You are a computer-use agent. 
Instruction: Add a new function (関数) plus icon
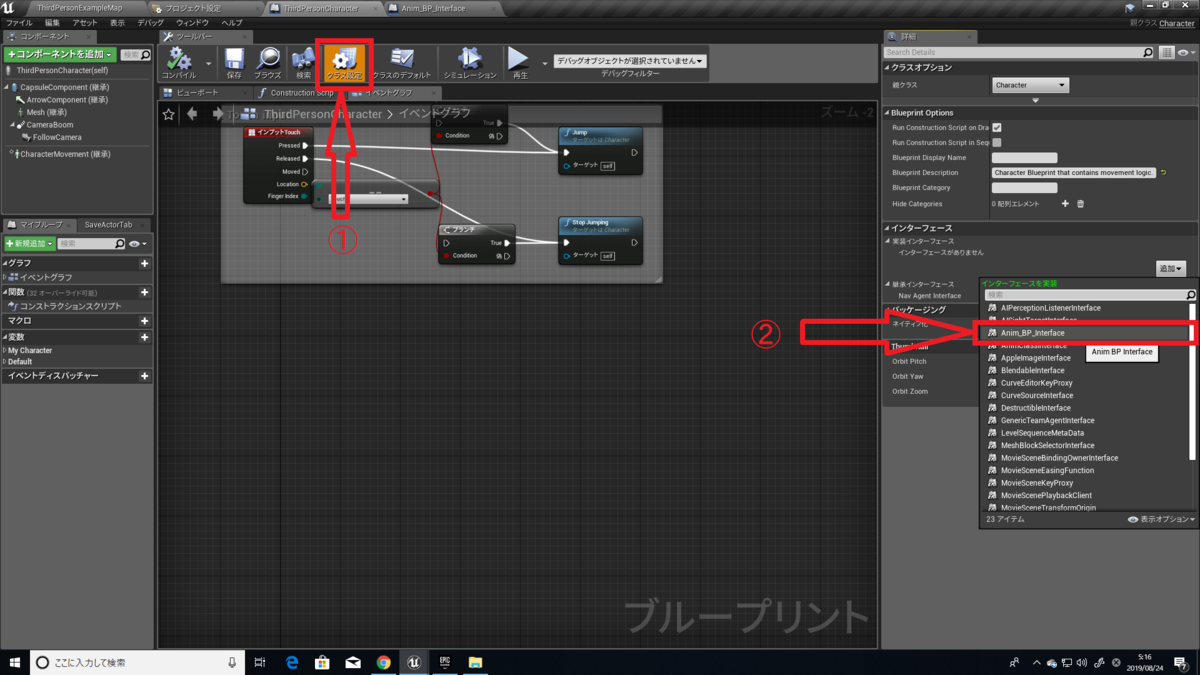point(145,292)
